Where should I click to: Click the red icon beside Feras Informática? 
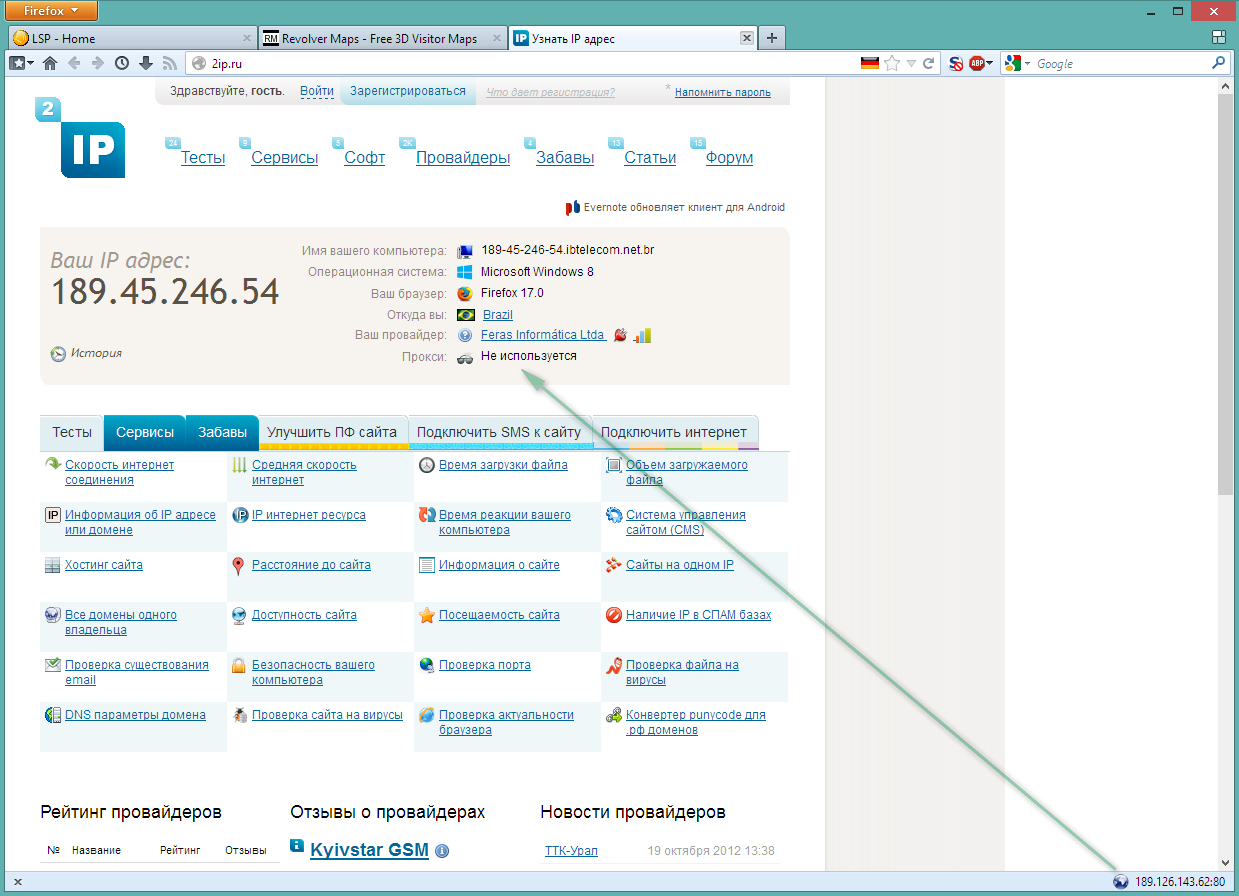click(620, 335)
